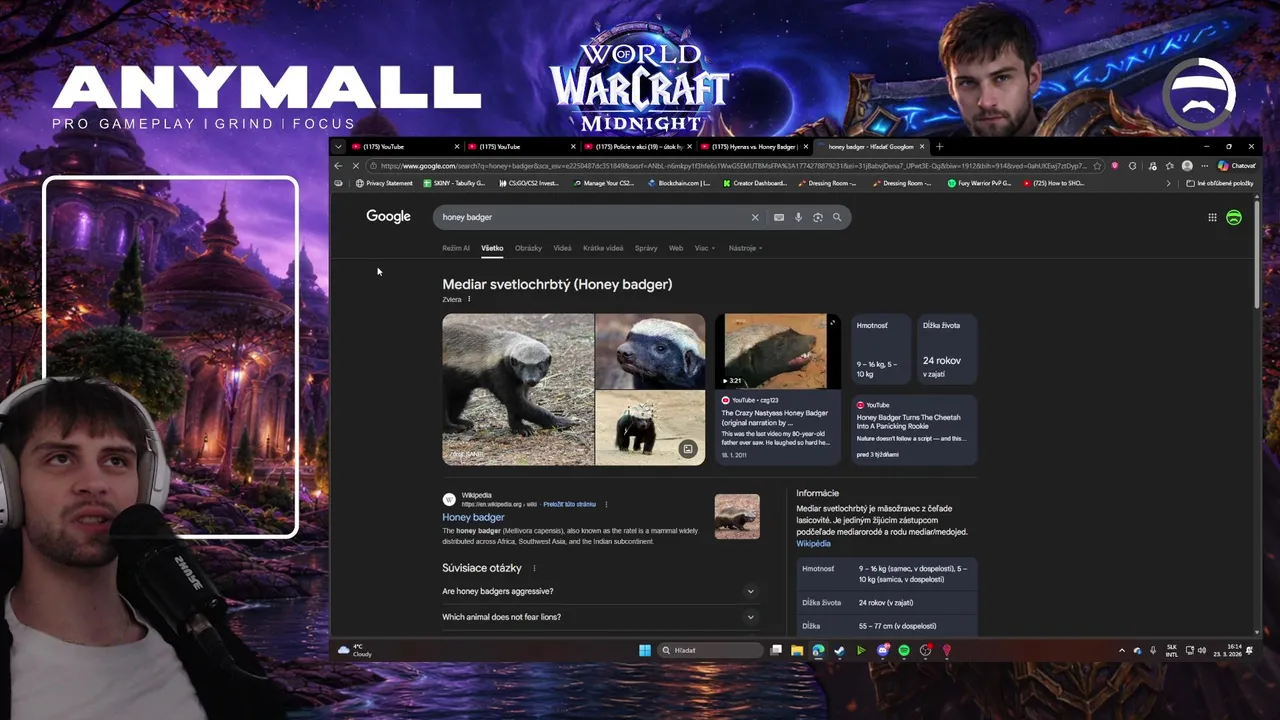Click the Dĺžka života 24 rokov card

(947, 349)
